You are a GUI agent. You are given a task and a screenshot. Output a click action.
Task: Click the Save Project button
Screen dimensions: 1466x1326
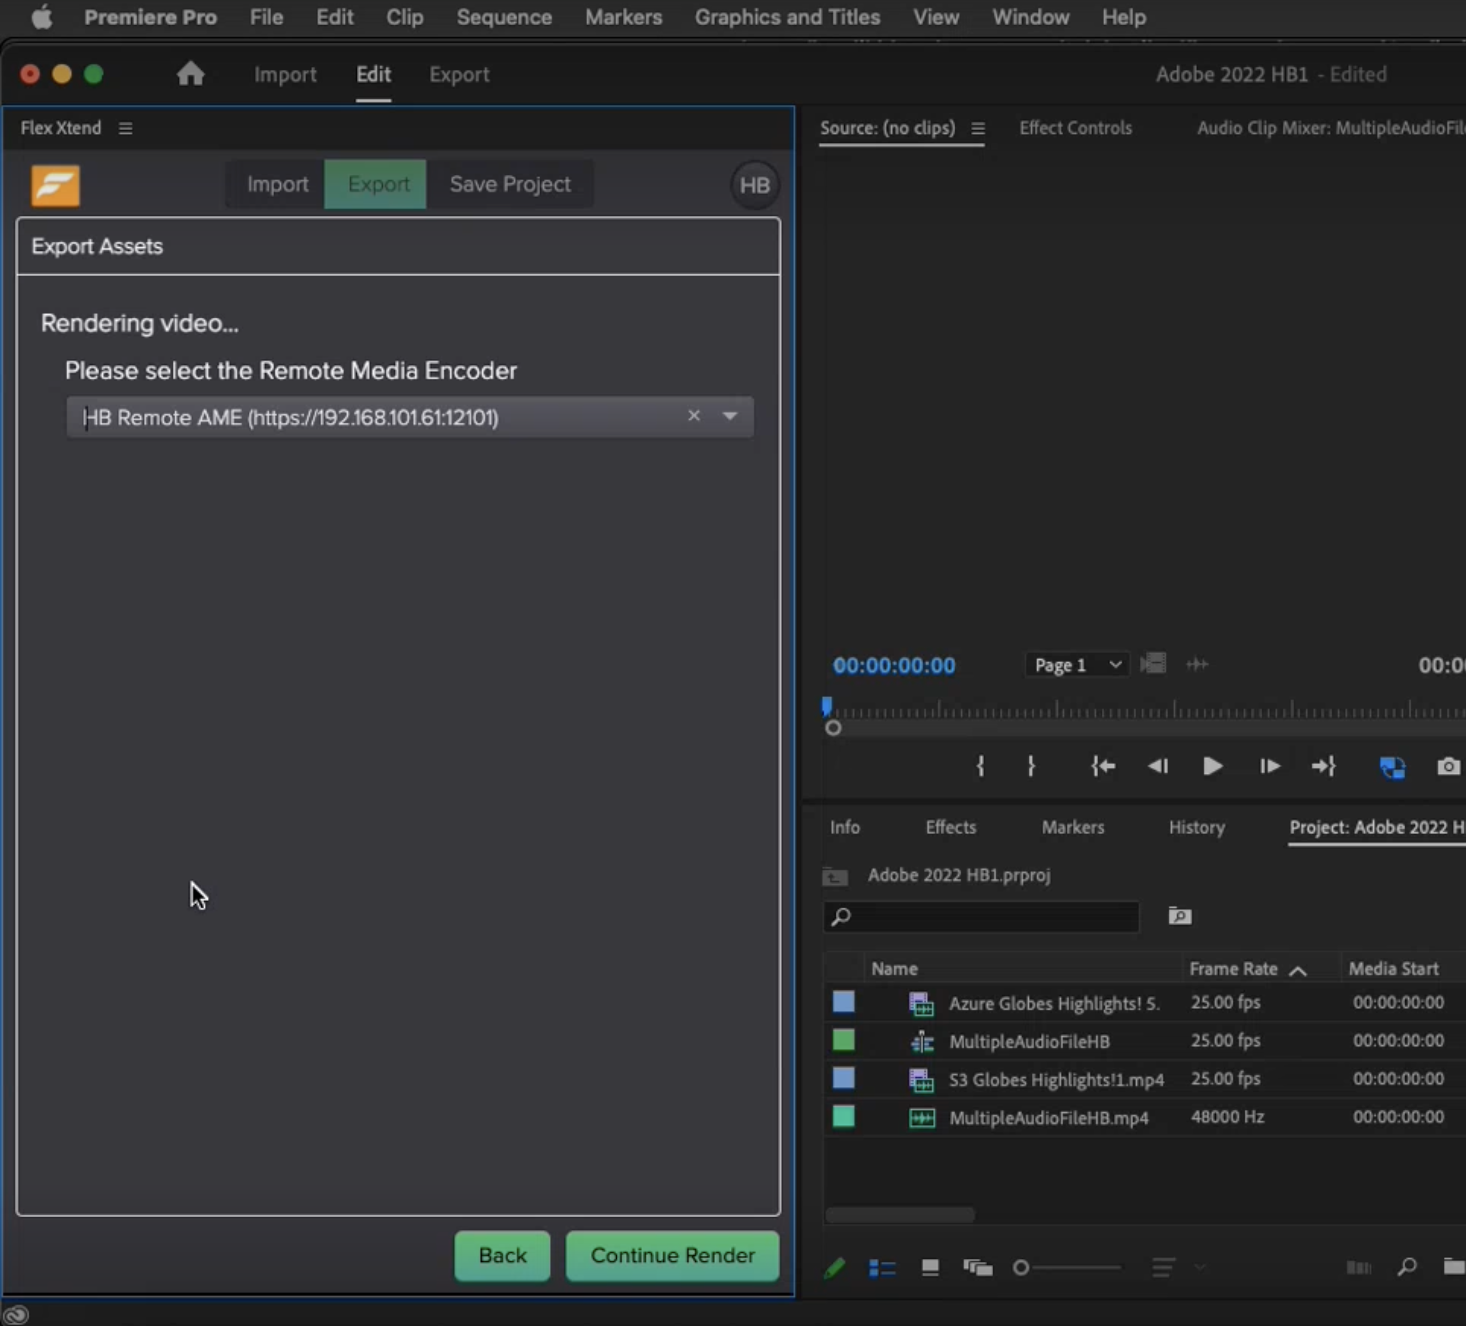coord(510,184)
